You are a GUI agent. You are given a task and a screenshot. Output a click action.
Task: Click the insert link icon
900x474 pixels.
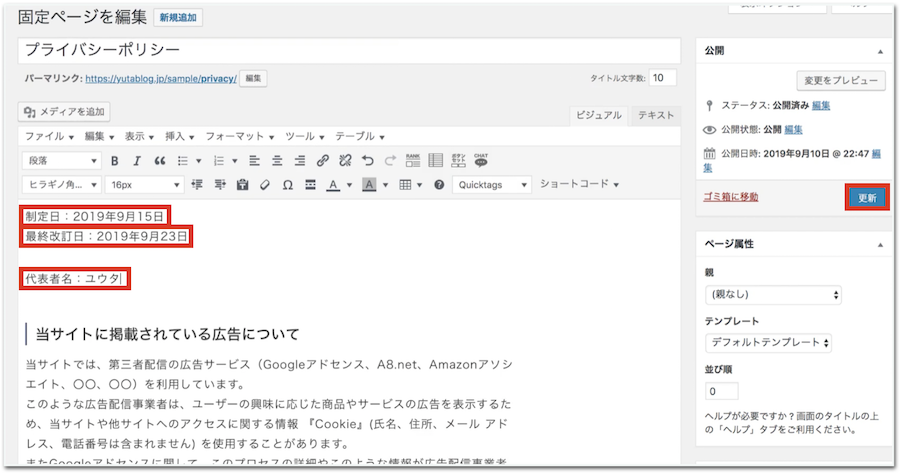pos(322,161)
